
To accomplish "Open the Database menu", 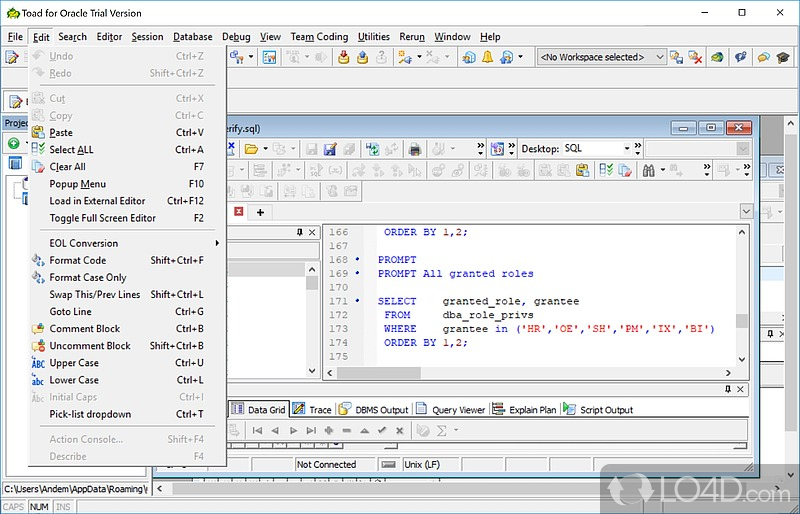I will coord(193,37).
